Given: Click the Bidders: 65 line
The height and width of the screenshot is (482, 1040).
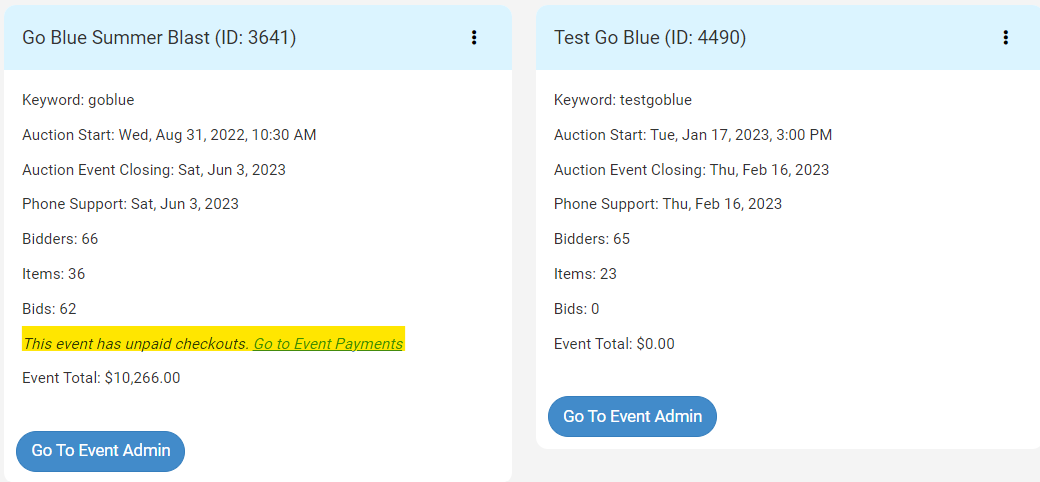Looking at the screenshot, I should point(592,239).
